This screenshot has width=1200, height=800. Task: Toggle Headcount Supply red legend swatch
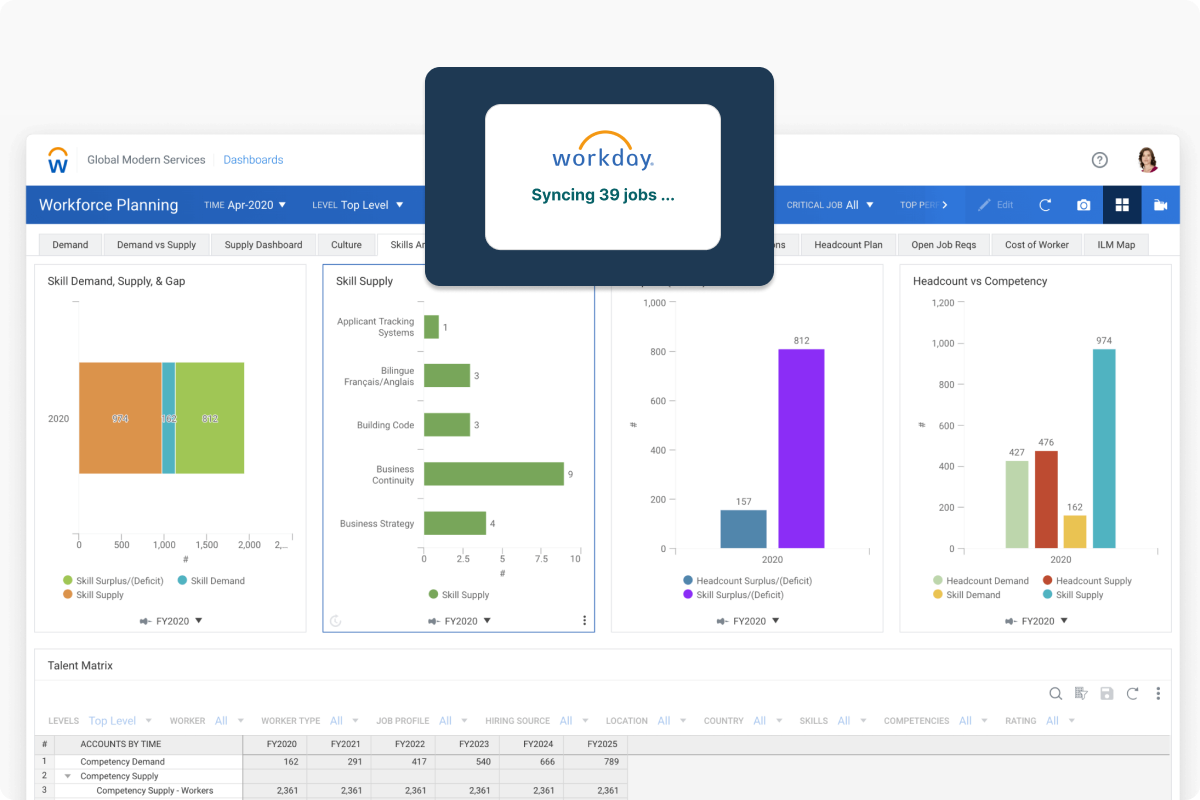pyautogui.click(x=1048, y=581)
